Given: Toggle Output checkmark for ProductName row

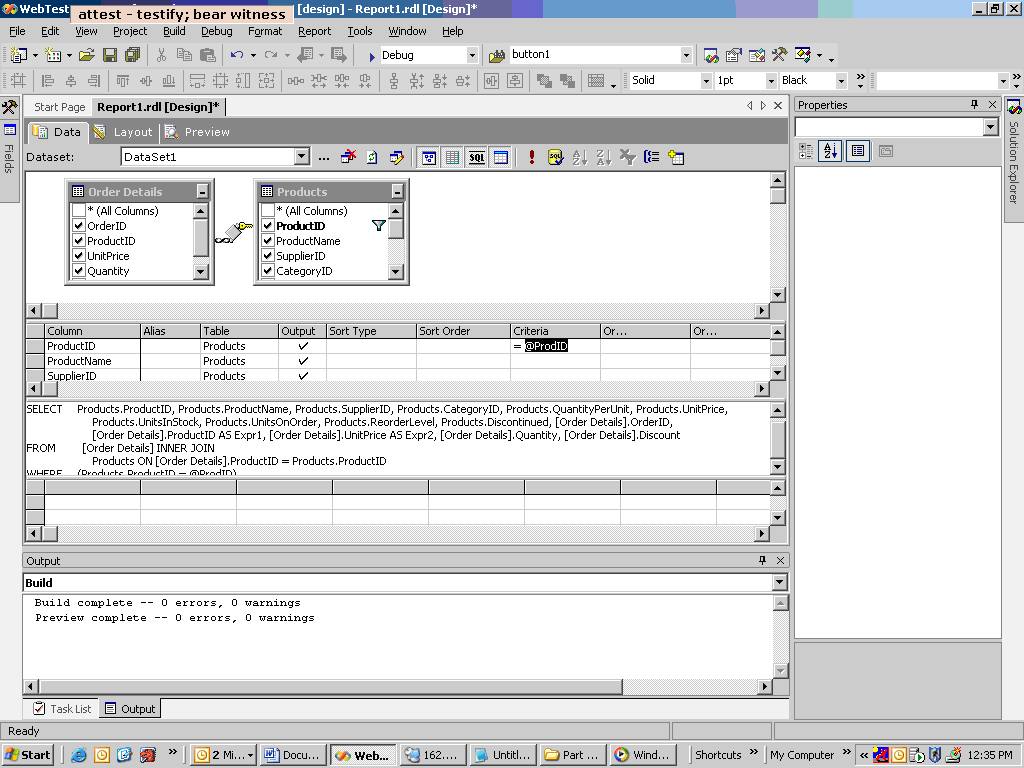Looking at the screenshot, I should click(302, 361).
